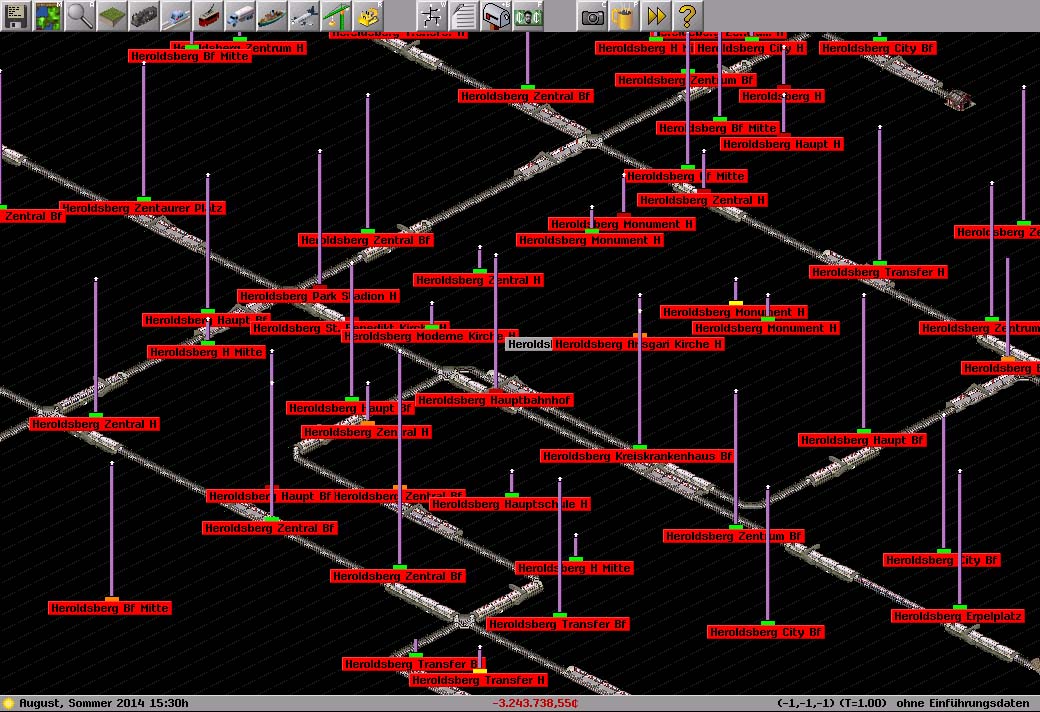The width and height of the screenshot is (1040, 712).
Task: Open the airplane airport tools
Action: pos(304,16)
